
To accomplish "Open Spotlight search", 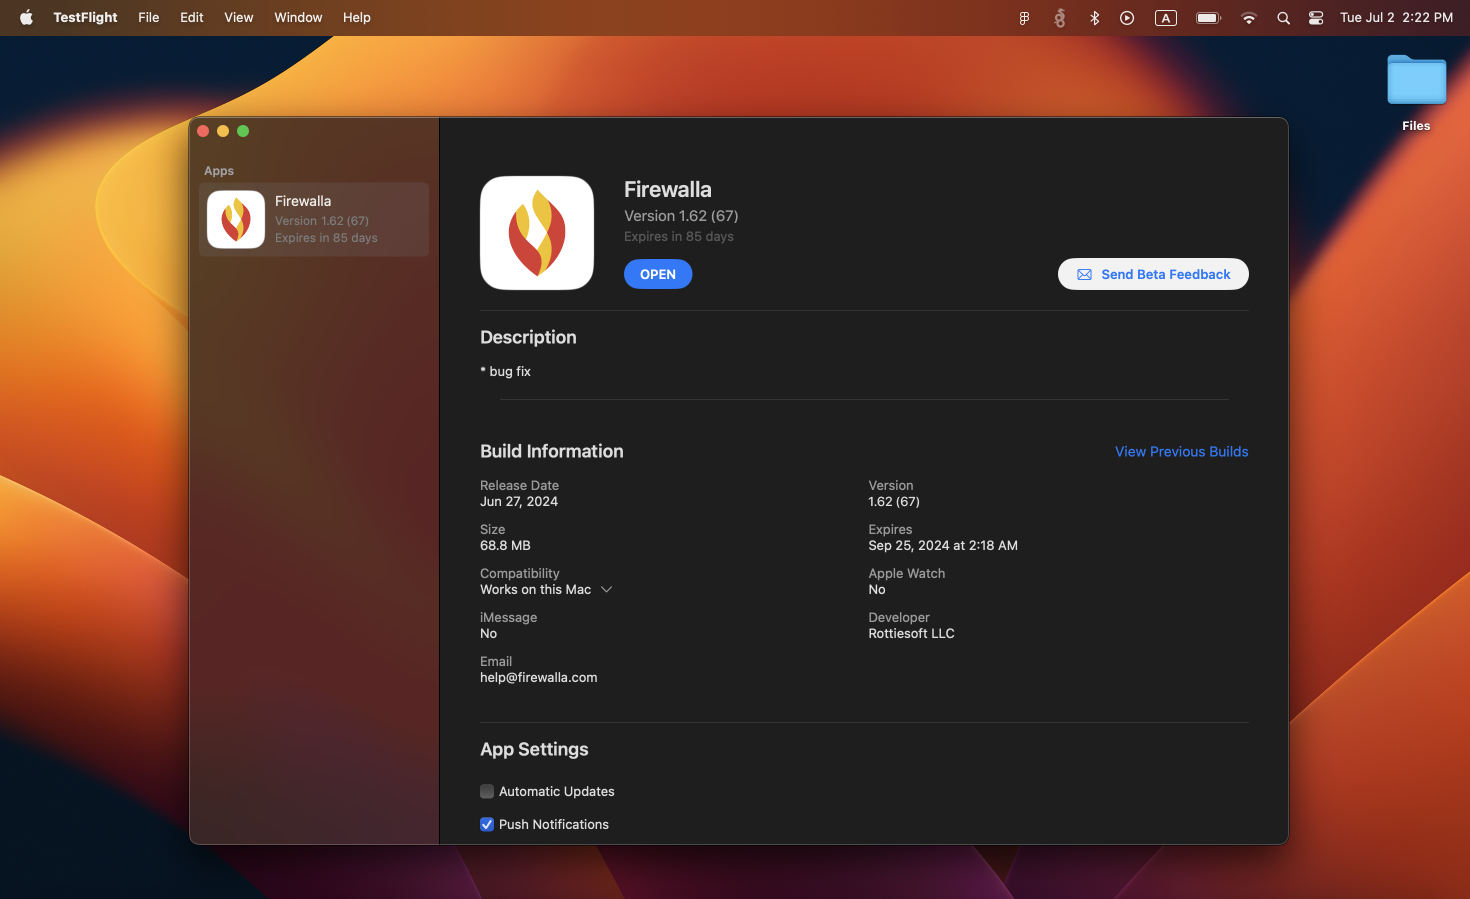I will 1283,18.
